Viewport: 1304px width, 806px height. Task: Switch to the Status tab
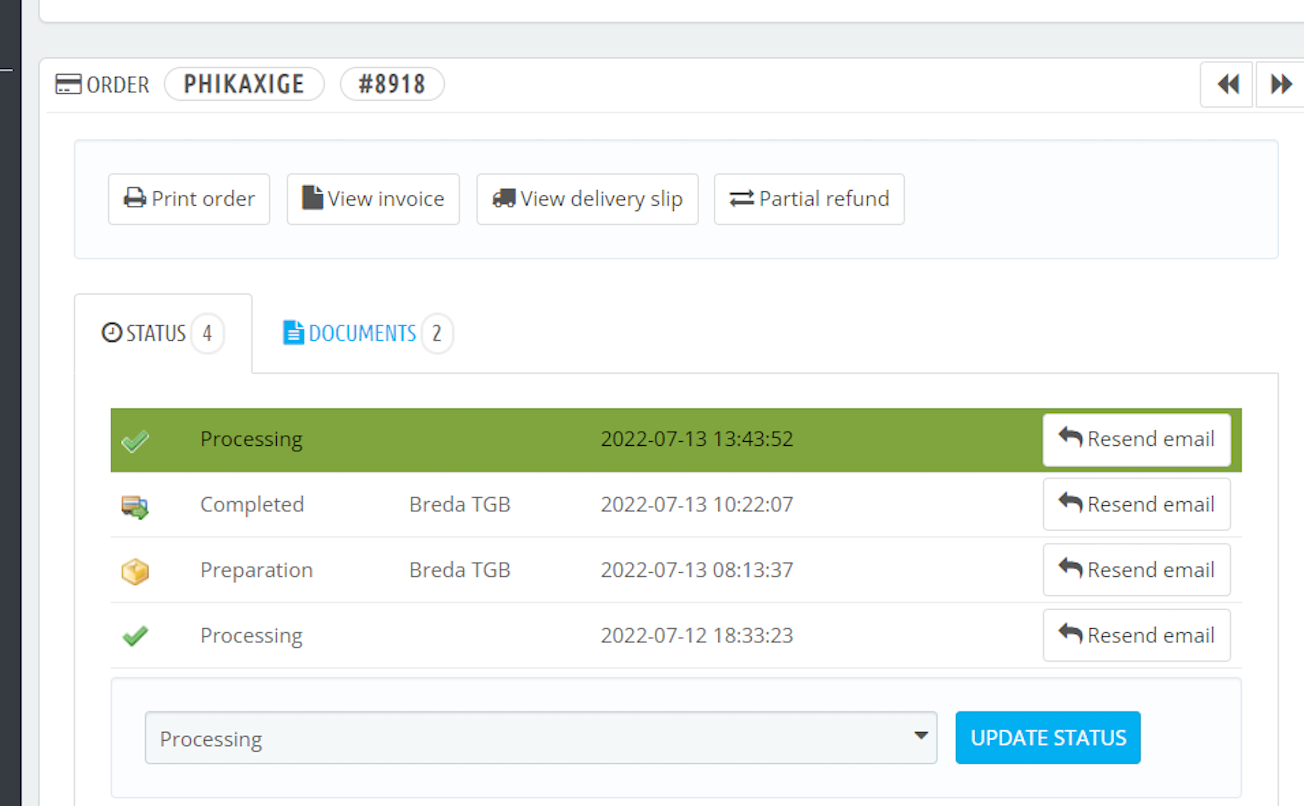pyautogui.click(x=163, y=333)
